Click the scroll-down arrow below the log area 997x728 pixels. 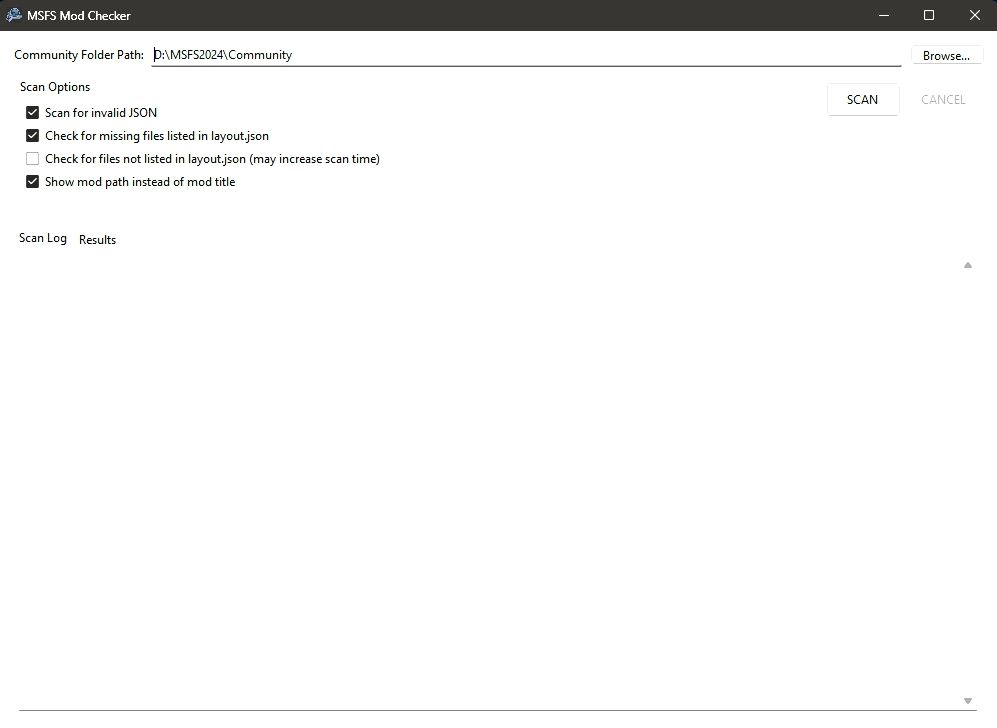[967, 700]
